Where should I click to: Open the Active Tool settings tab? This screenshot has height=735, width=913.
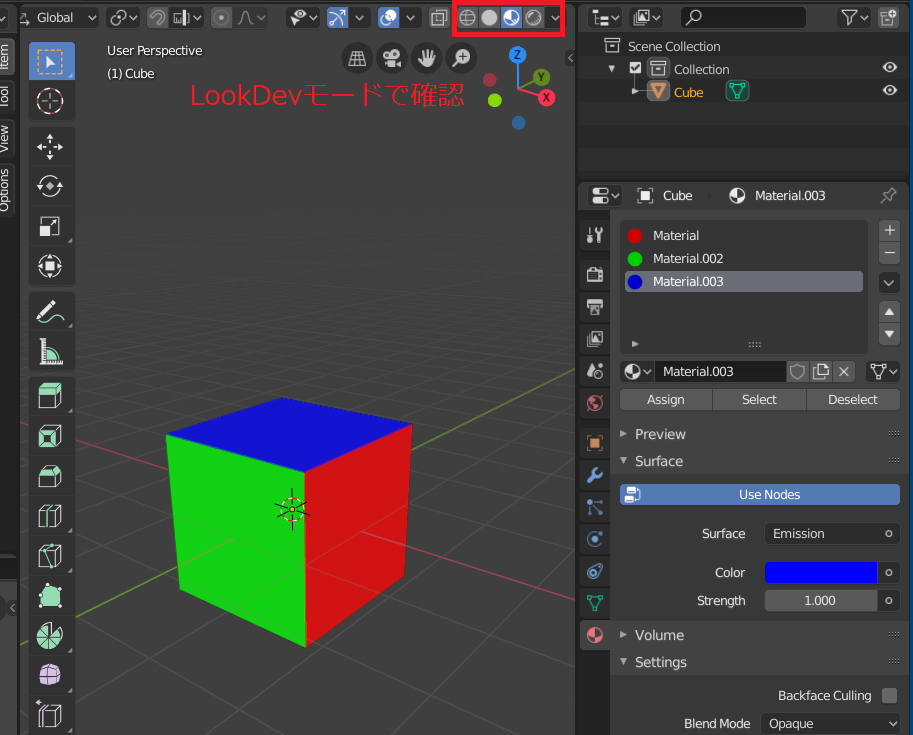click(594, 235)
